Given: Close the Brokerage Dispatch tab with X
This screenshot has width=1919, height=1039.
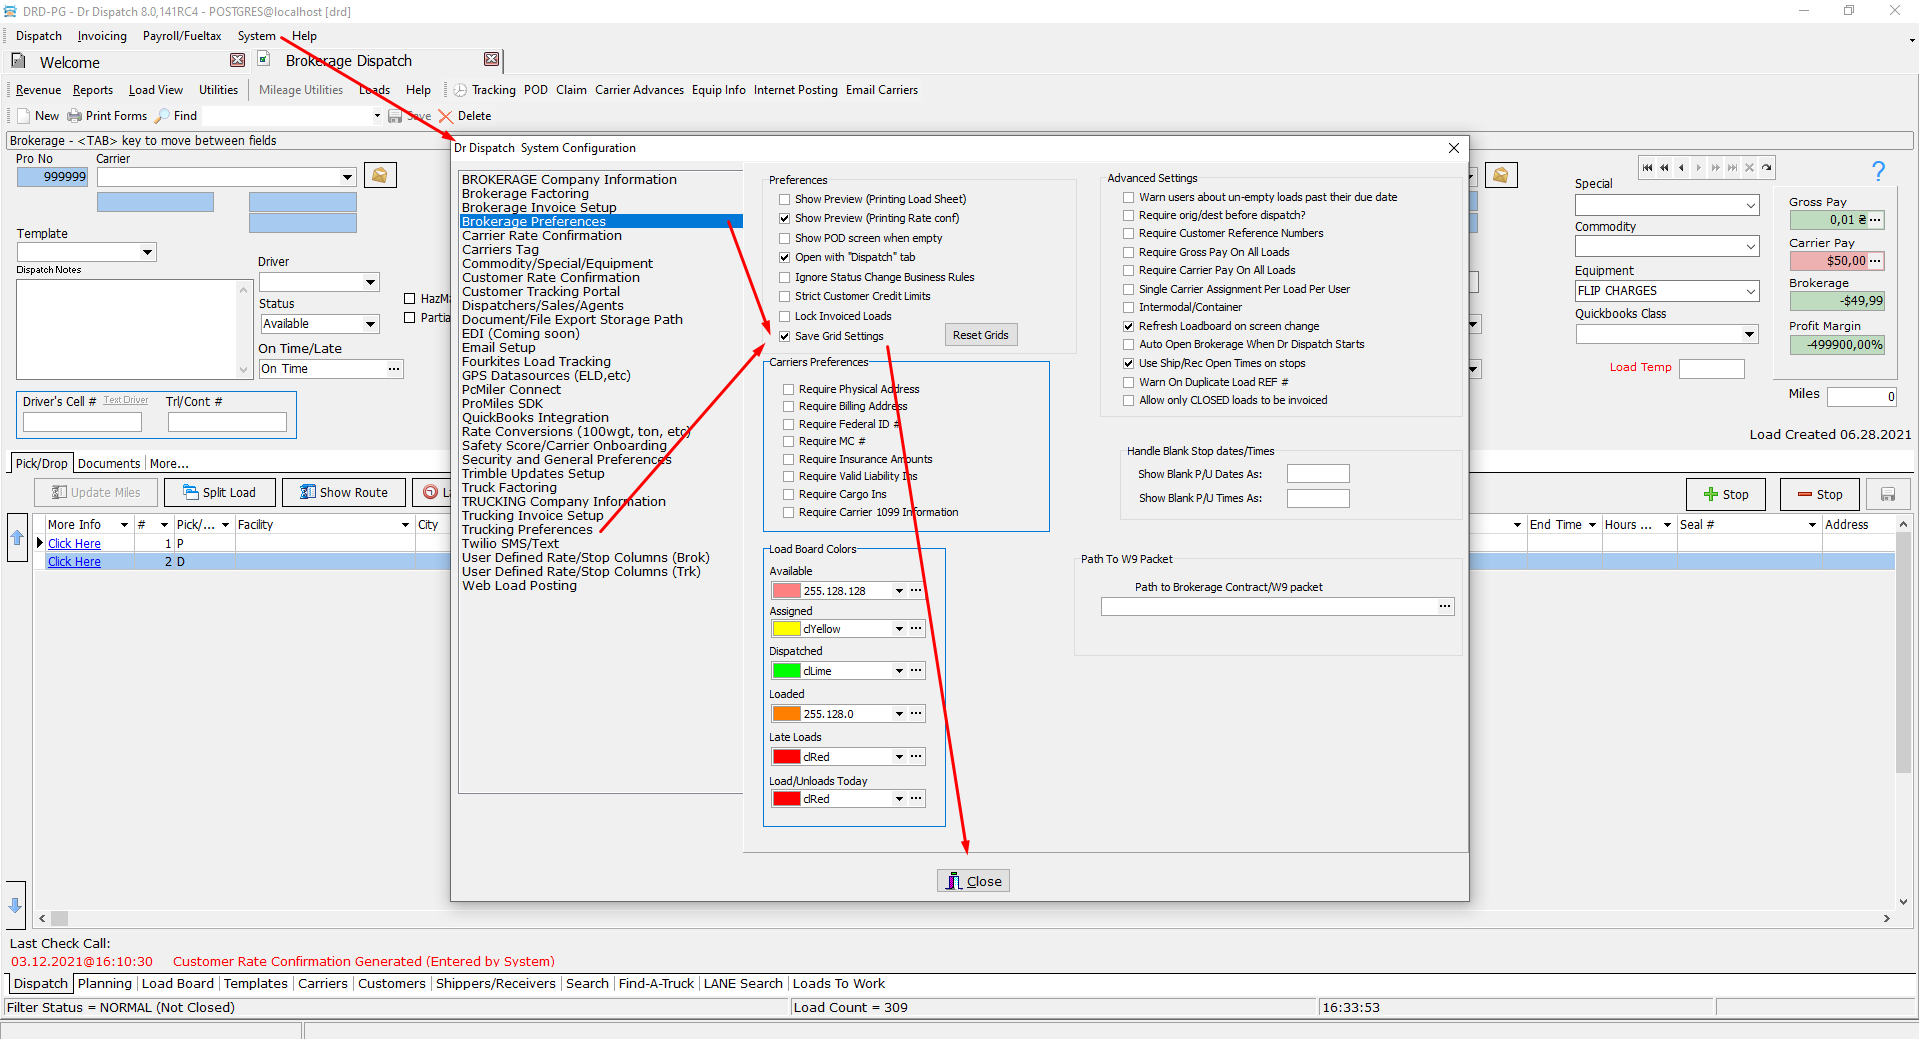Looking at the screenshot, I should click(491, 60).
